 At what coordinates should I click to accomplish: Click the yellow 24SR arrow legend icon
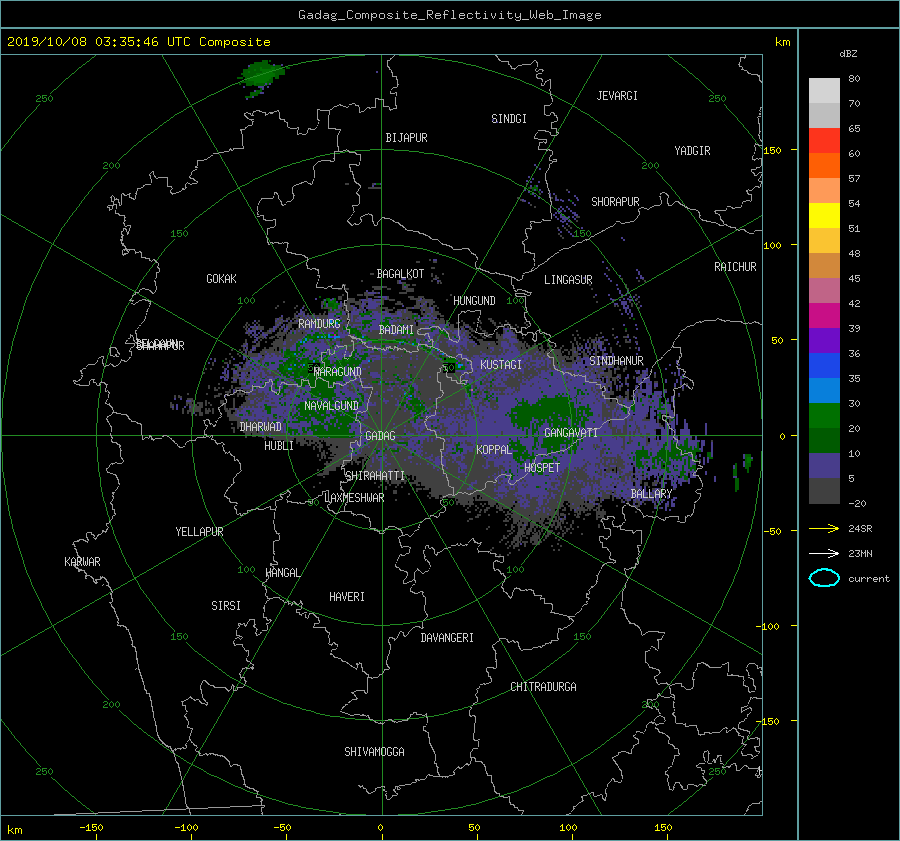tap(824, 528)
